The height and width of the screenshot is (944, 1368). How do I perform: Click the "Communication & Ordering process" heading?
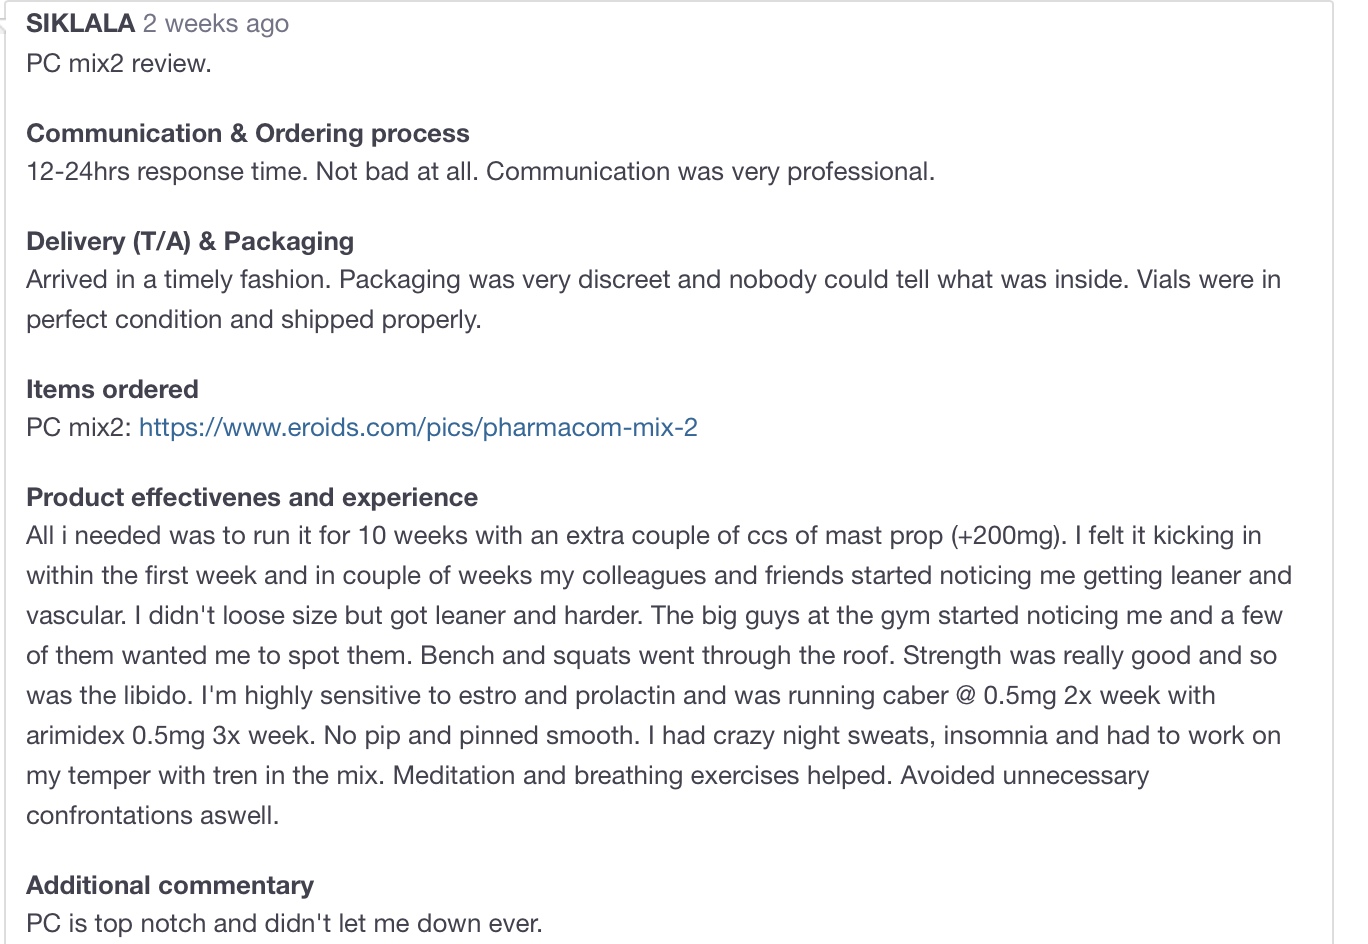pos(248,133)
